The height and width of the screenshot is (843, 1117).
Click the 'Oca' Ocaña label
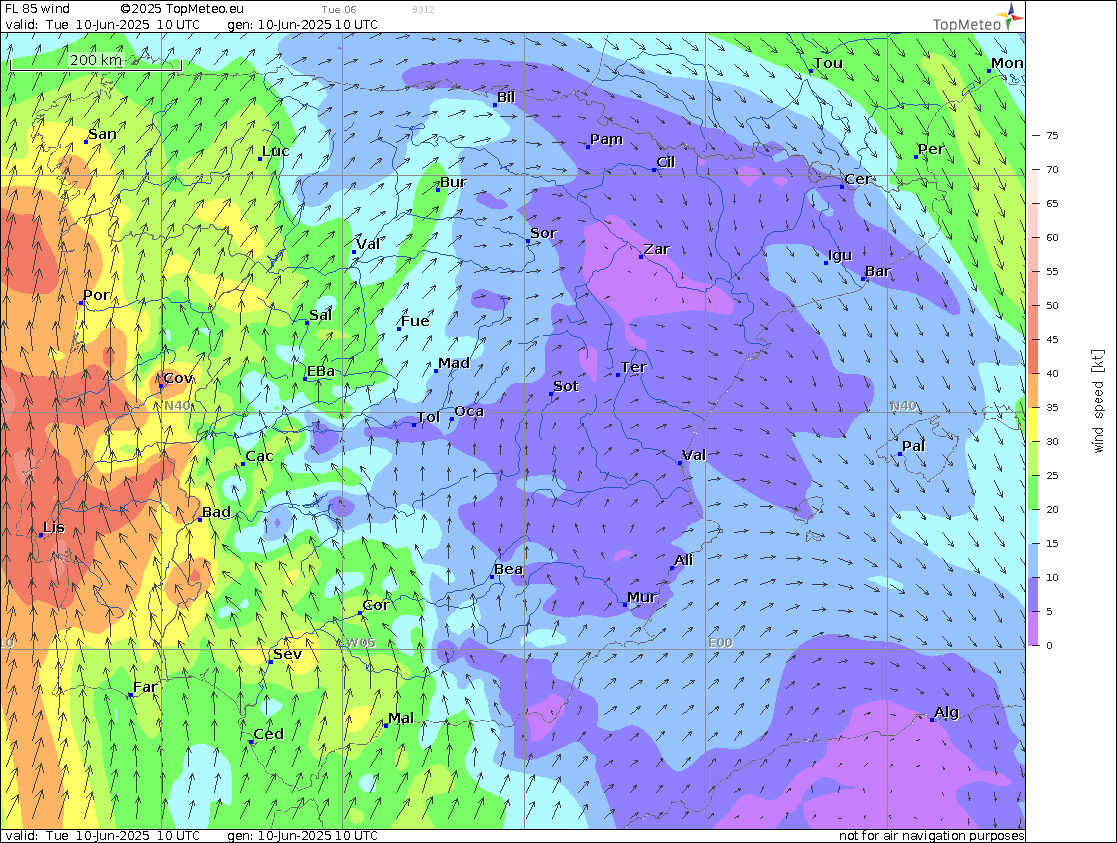point(469,411)
